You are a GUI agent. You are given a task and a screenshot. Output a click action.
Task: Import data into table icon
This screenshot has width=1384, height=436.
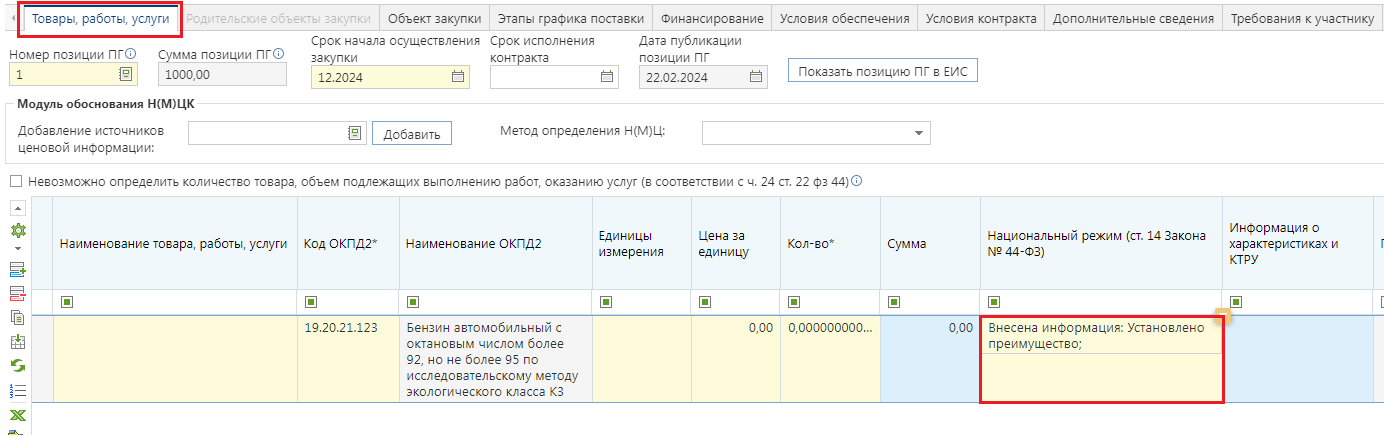point(17,342)
